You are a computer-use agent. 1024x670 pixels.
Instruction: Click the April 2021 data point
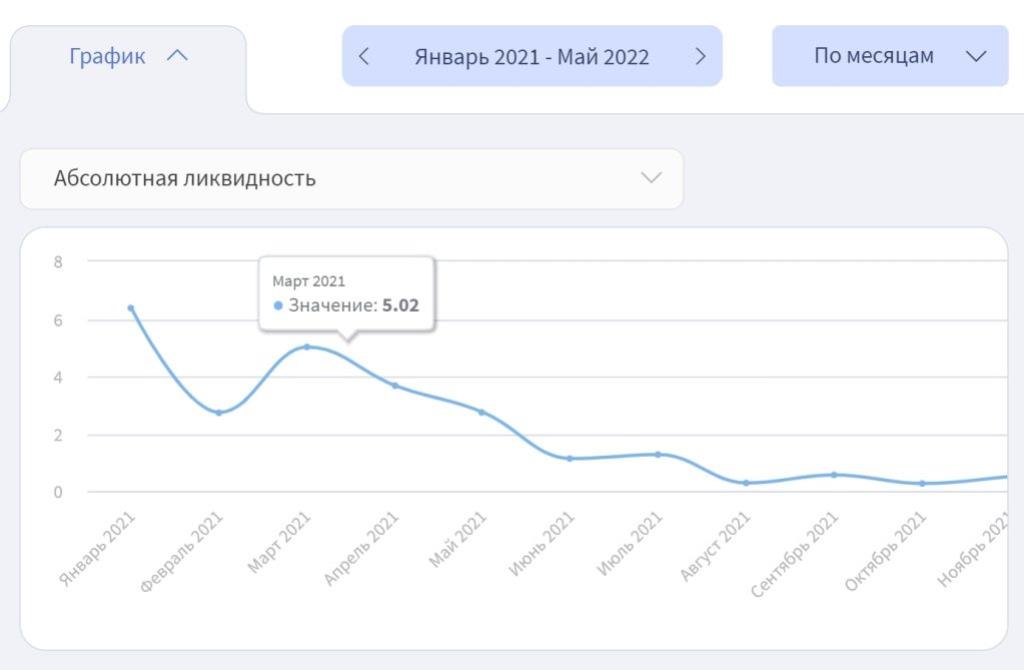pyautogui.click(x=395, y=385)
